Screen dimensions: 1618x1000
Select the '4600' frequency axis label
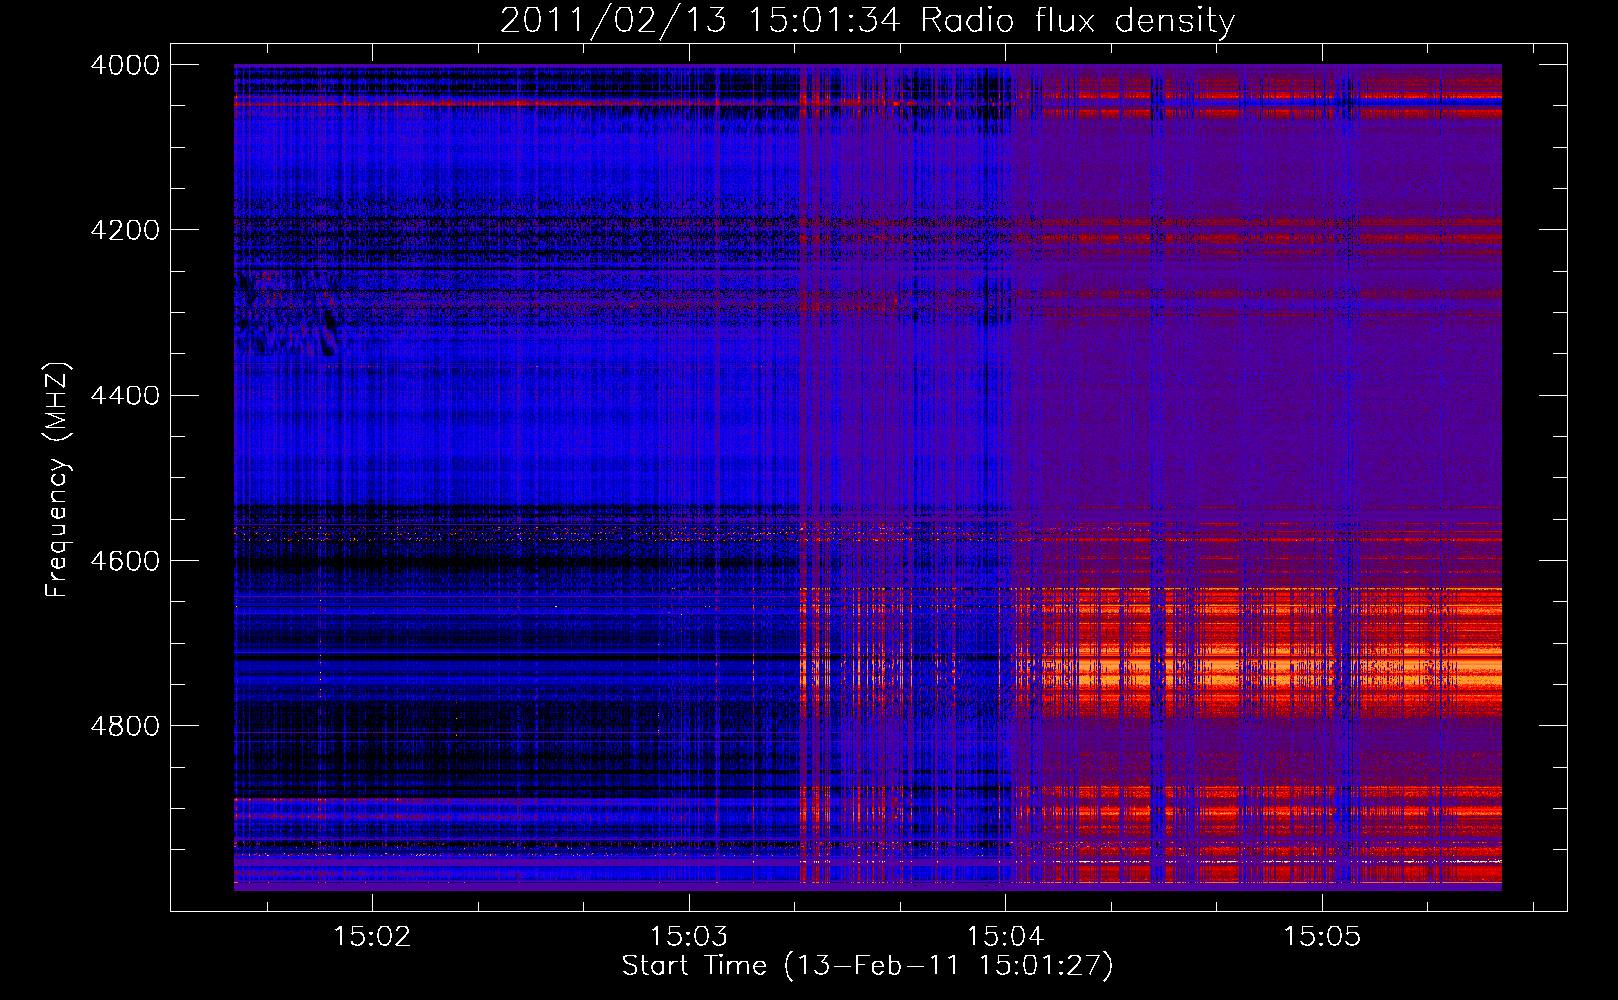click(x=125, y=561)
